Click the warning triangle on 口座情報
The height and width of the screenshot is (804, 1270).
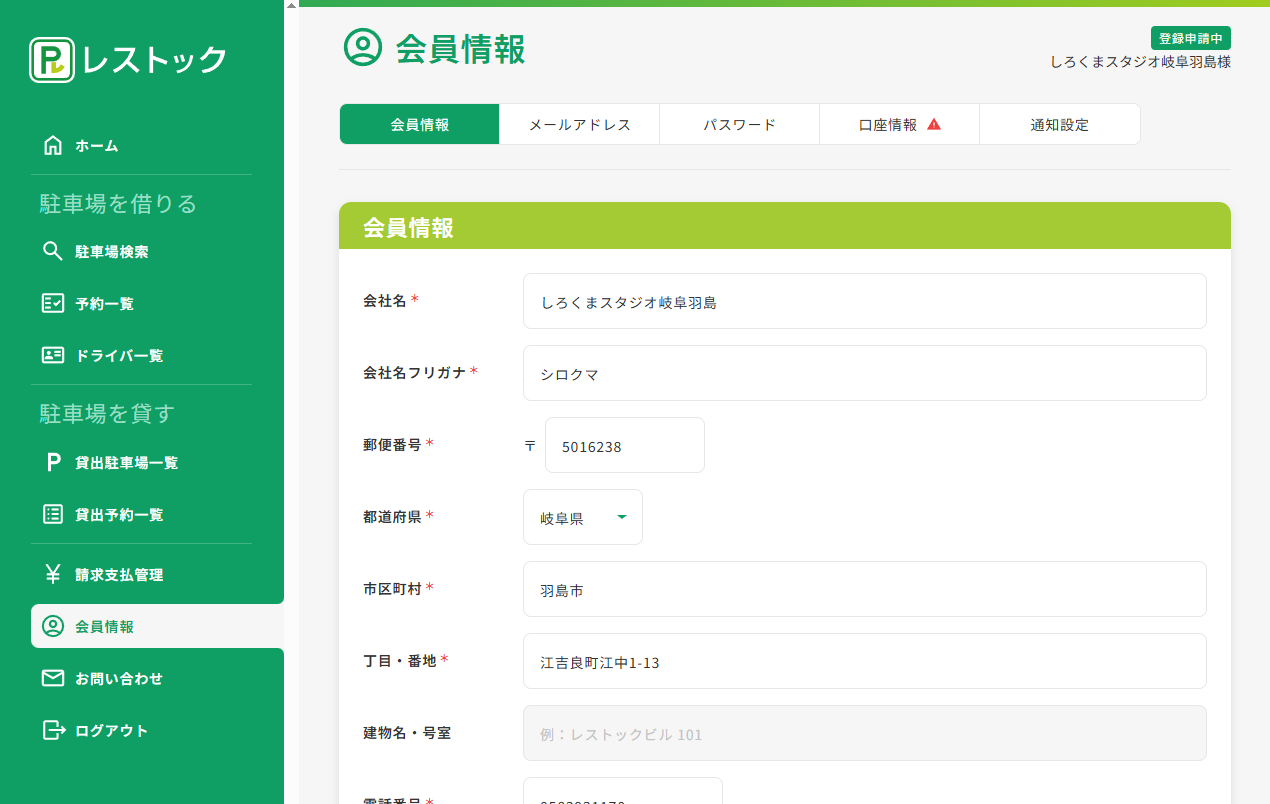934,125
